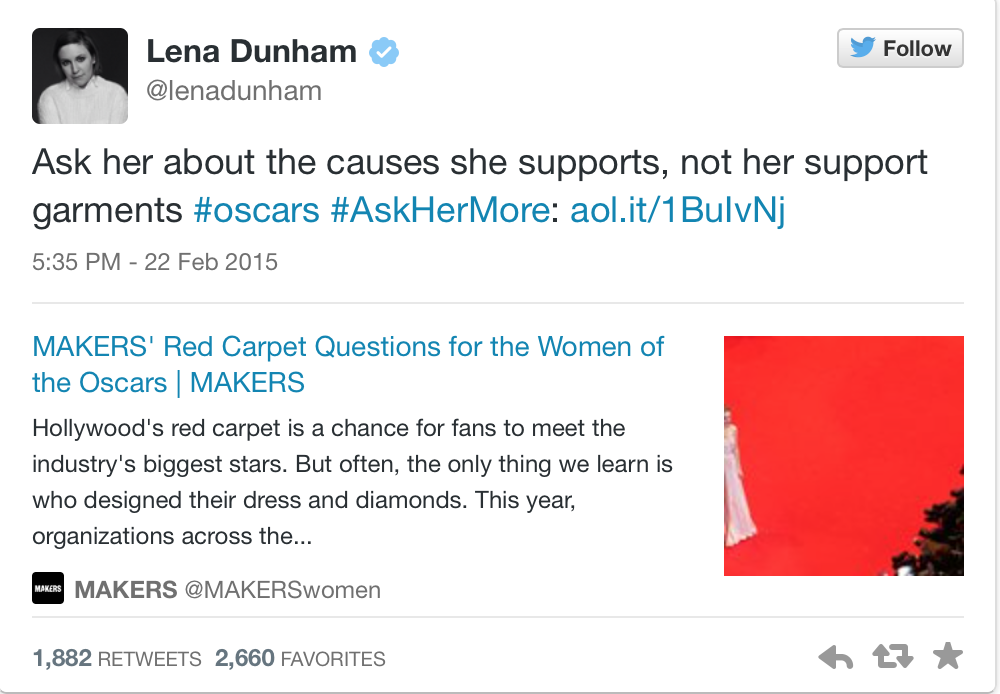The height and width of the screenshot is (694, 1000).
Task: Open MAKERS' Red Carpet Questions article title
Action: 348,365
